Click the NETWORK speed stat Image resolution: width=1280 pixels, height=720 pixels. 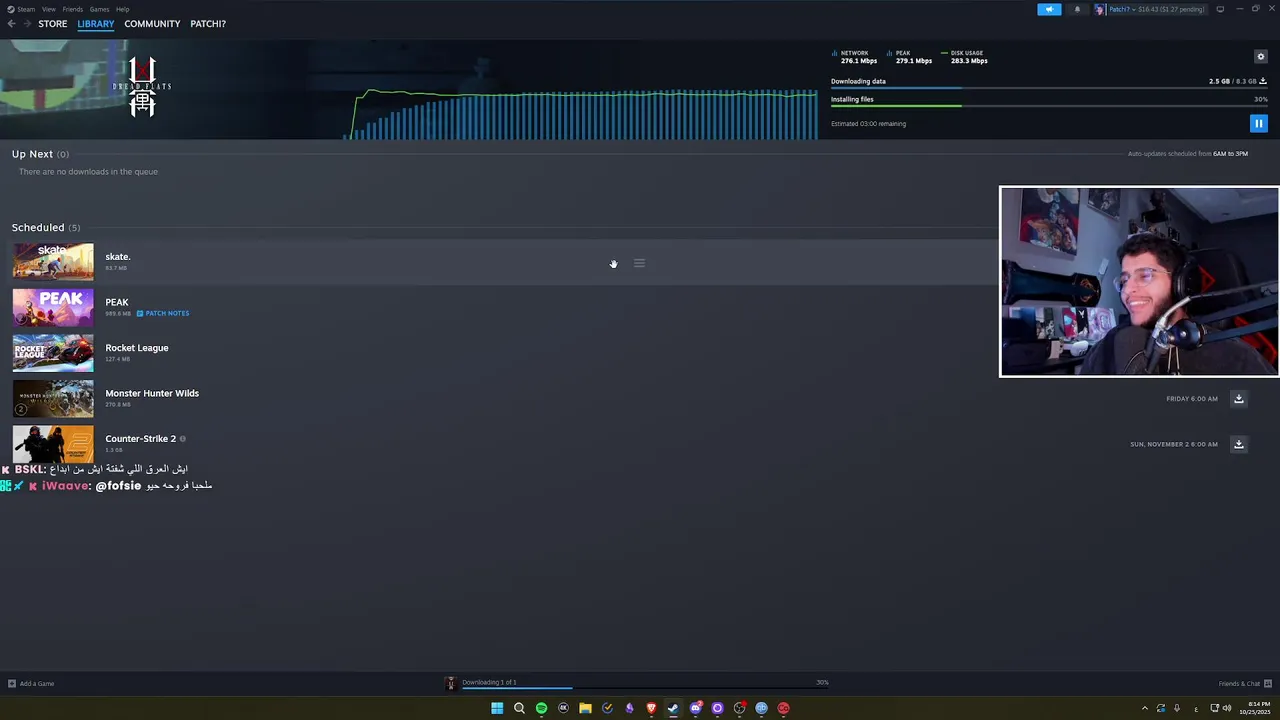854,57
